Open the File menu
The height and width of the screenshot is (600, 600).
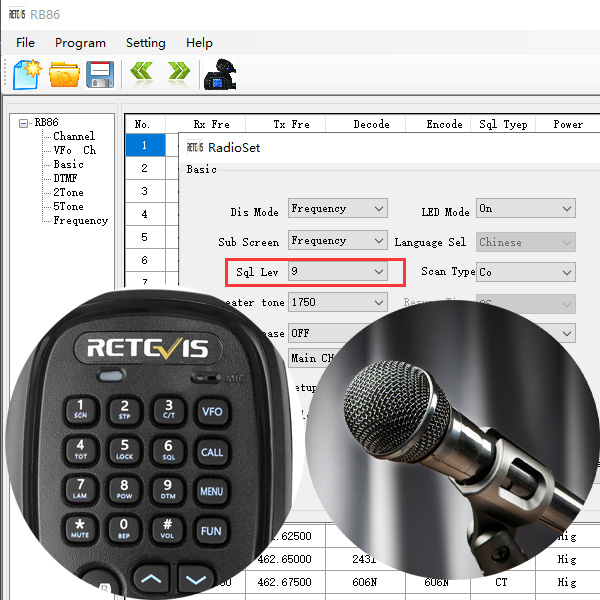pyautogui.click(x=25, y=42)
